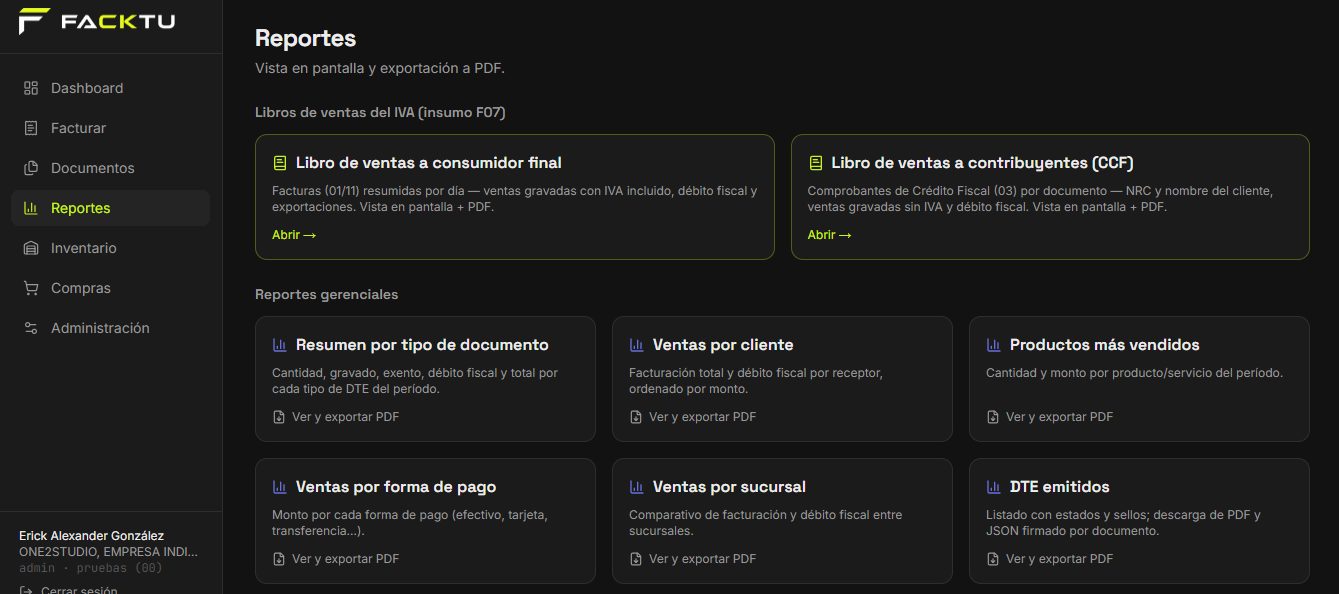Image resolution: width=1339 pixels, height=594 pixels.
Task: Click the Inventario warehouse icon
Action: (31, 248)
